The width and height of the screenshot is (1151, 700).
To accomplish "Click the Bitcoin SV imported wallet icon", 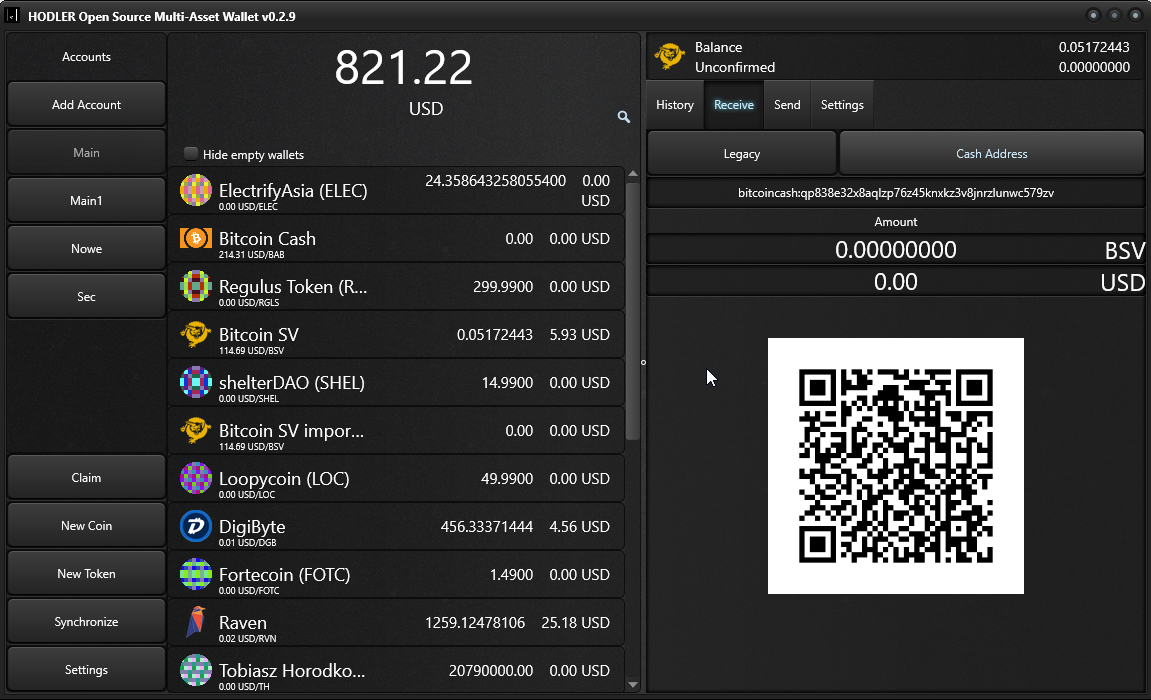I will click(196, 431).
